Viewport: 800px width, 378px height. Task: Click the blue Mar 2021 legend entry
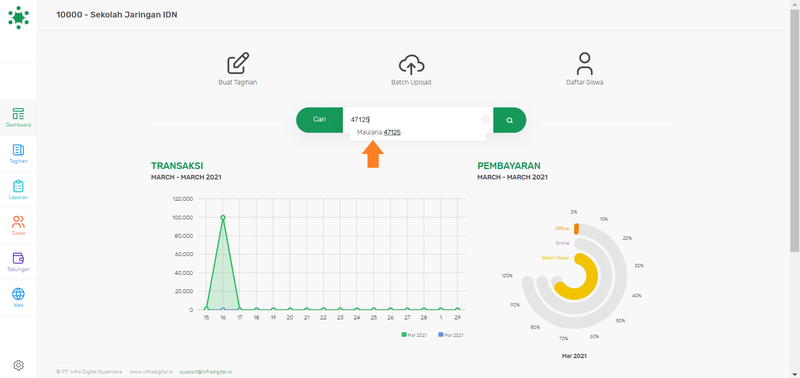[x=451, y=335]
